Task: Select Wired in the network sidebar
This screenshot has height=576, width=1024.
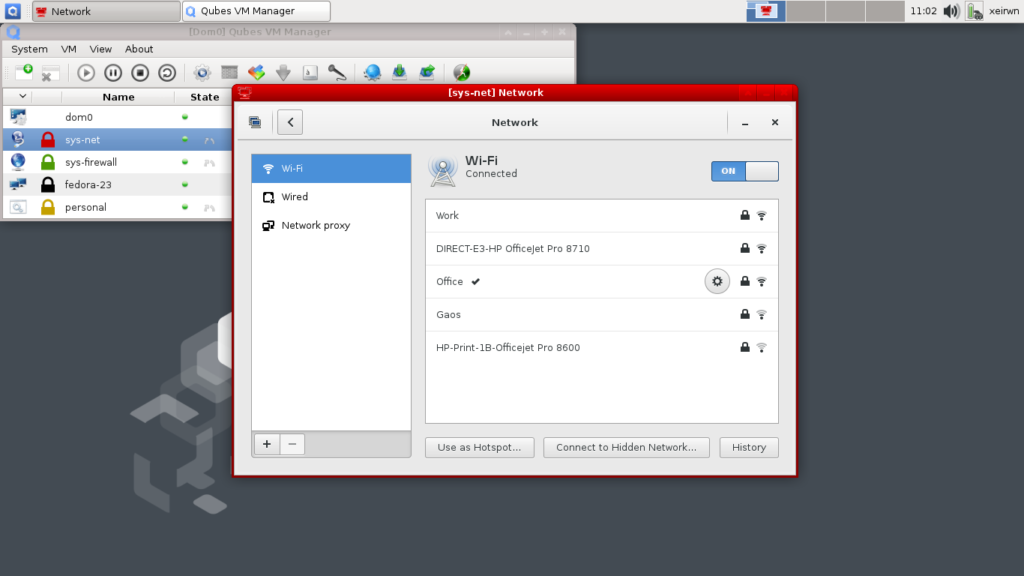Action: pos(331,197)
